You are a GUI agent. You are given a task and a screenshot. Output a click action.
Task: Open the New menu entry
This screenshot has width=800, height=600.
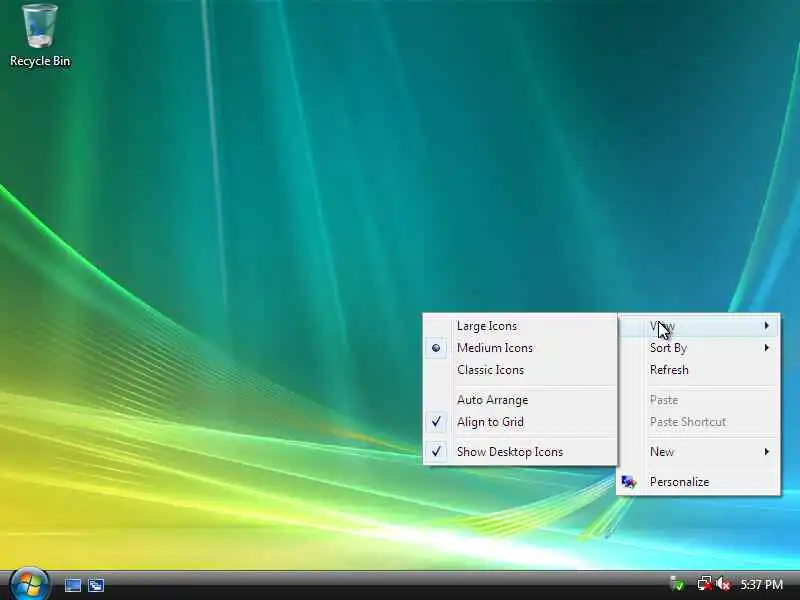point(698,452)
